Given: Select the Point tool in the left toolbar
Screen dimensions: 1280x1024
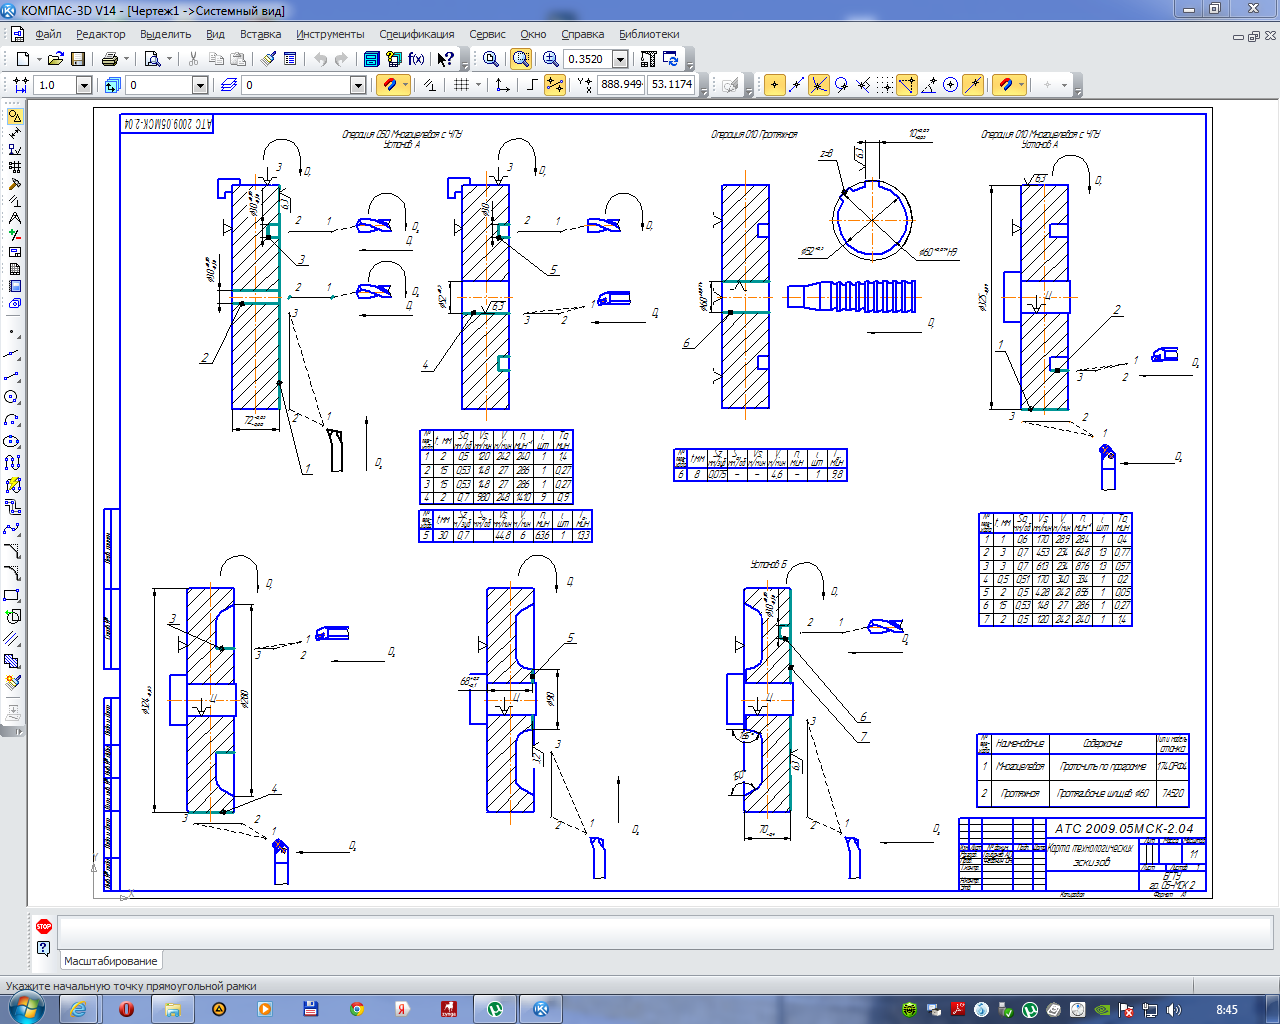Looking at the screenshot, I should point(12,331).
